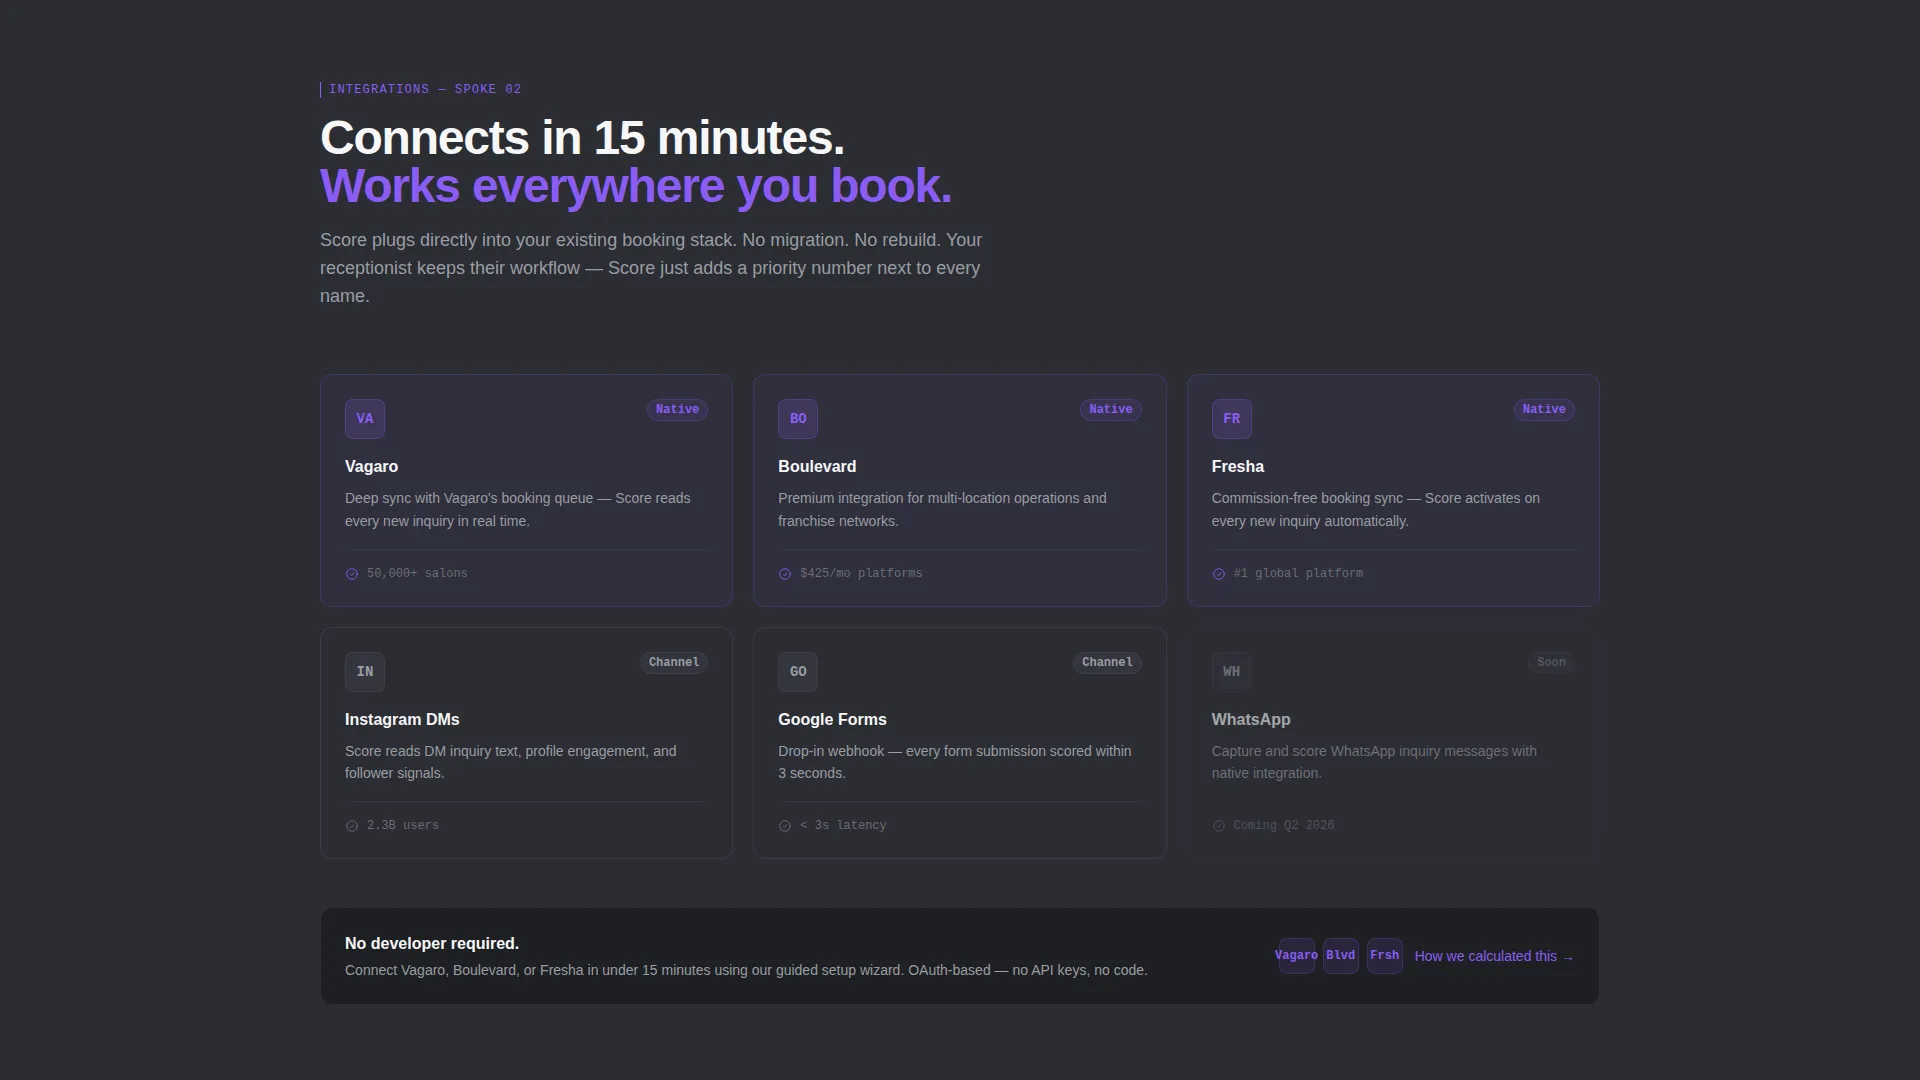
Task: Click the Native badge on Boulevard card
Action: pos(1110,410)
